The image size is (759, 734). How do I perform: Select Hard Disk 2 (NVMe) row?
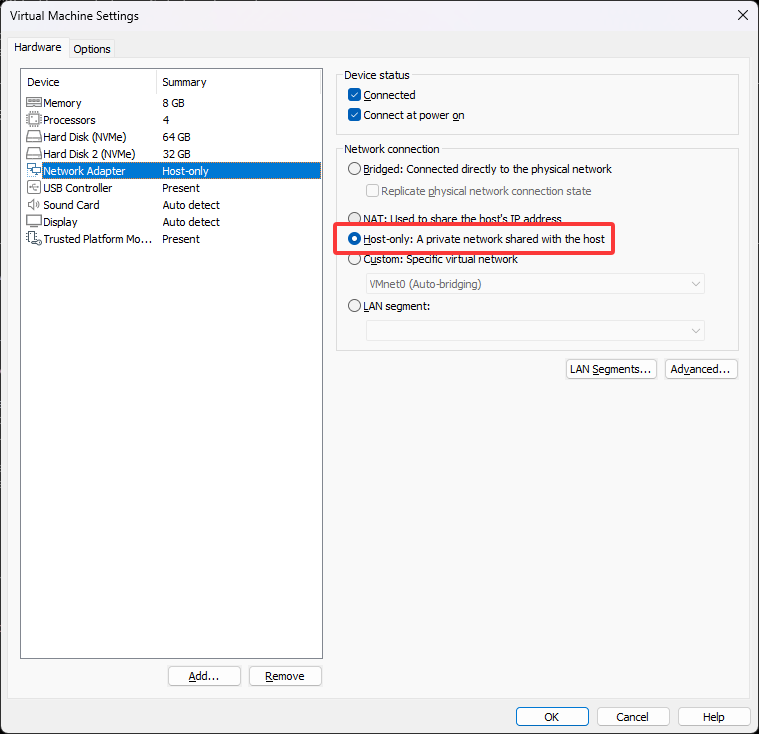pyautogui.click(x=171, y=153)
